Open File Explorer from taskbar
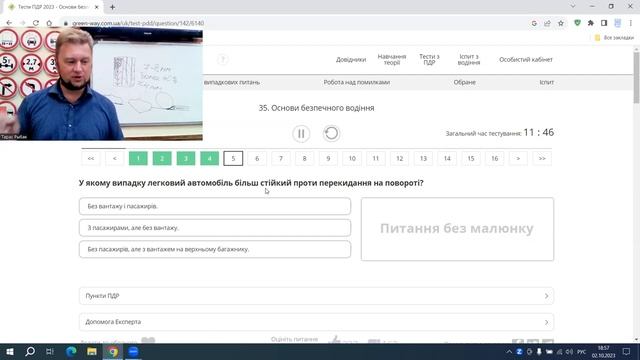 tap(92, 351)
